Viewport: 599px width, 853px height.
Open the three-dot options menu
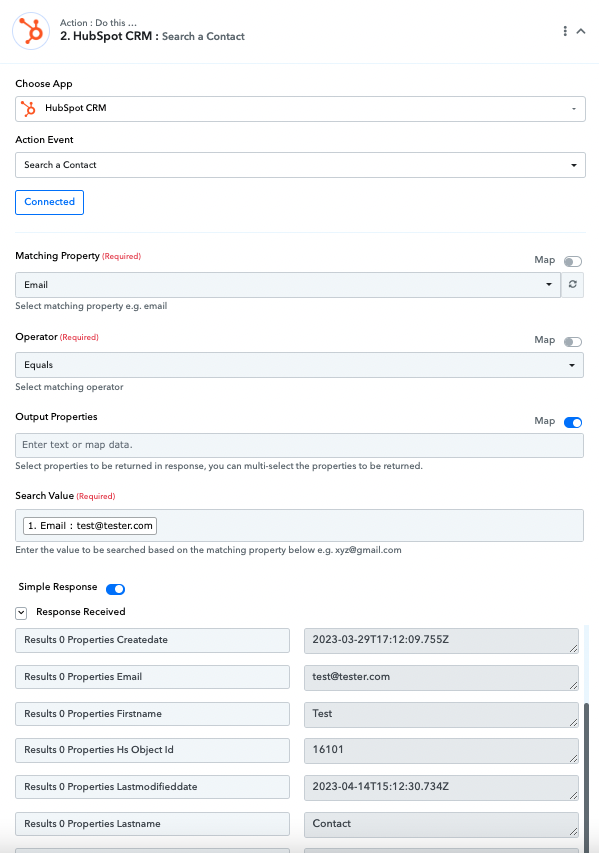(565, 31)
